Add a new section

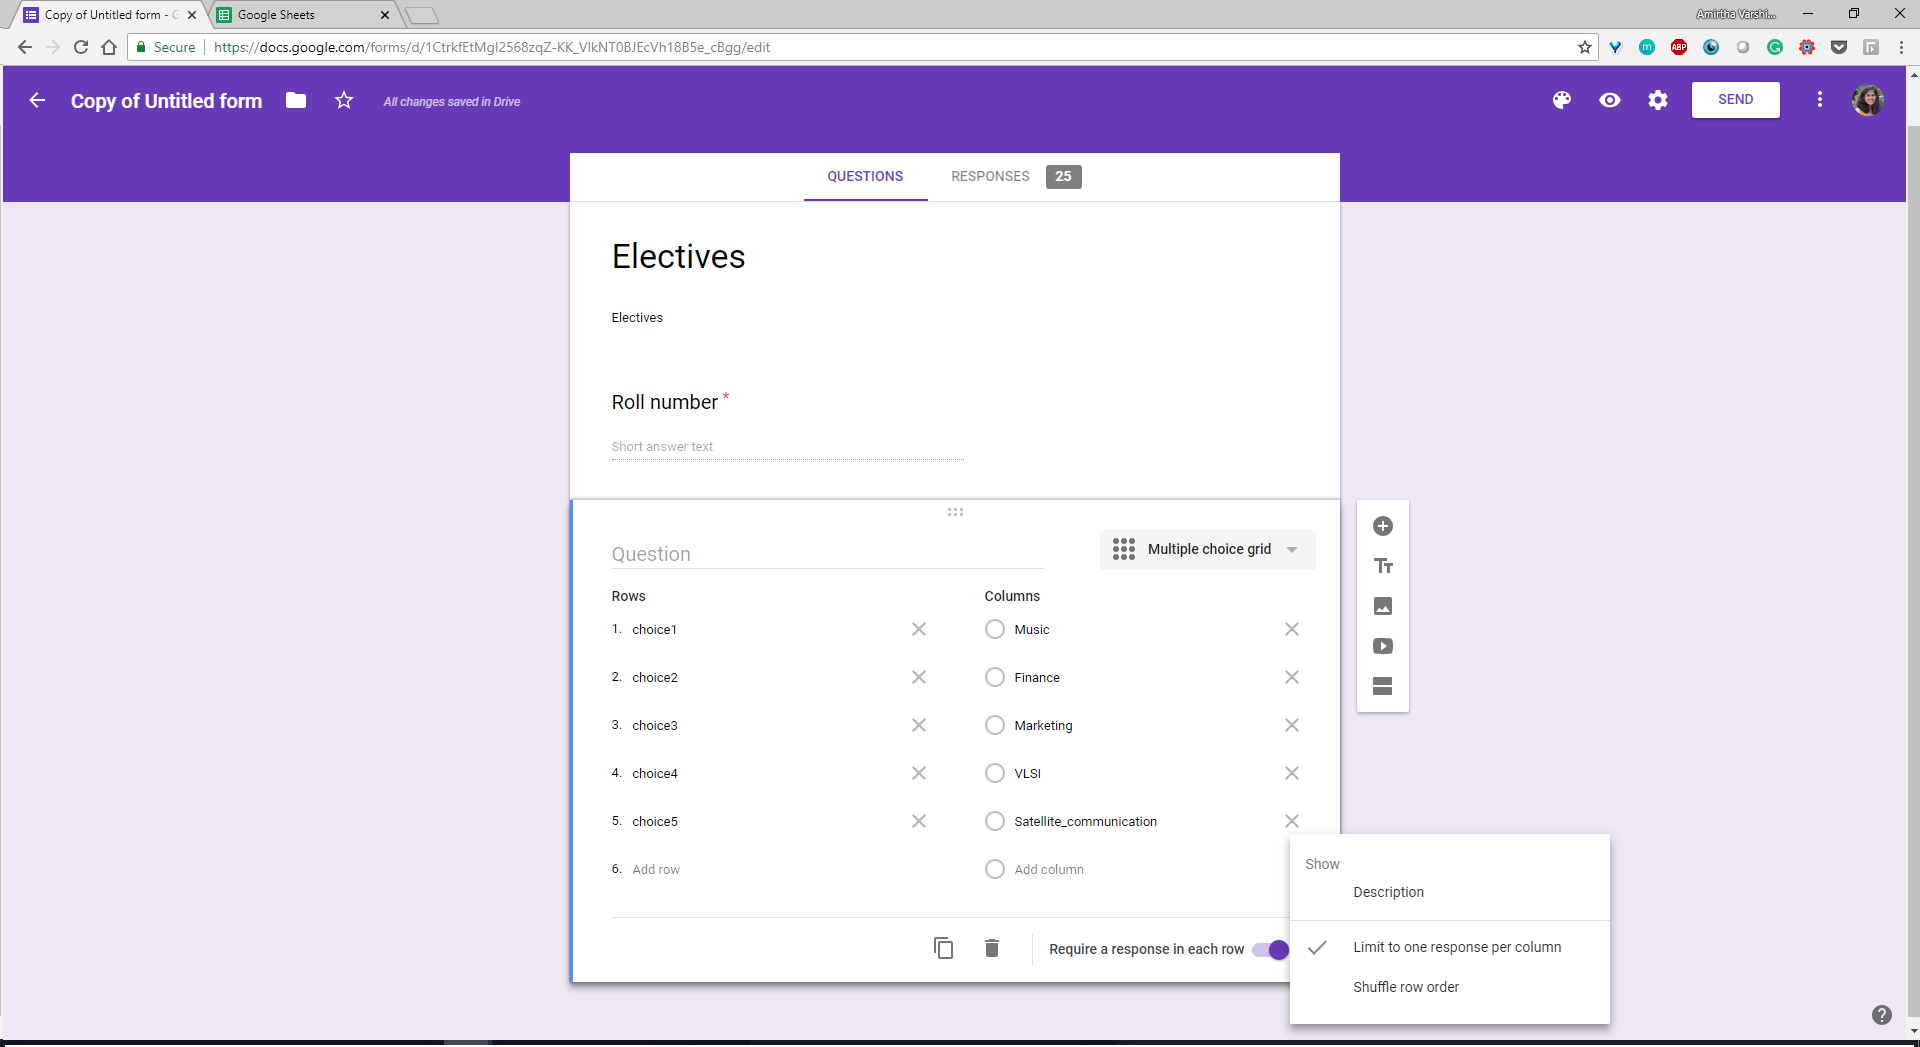(1383, 686)
